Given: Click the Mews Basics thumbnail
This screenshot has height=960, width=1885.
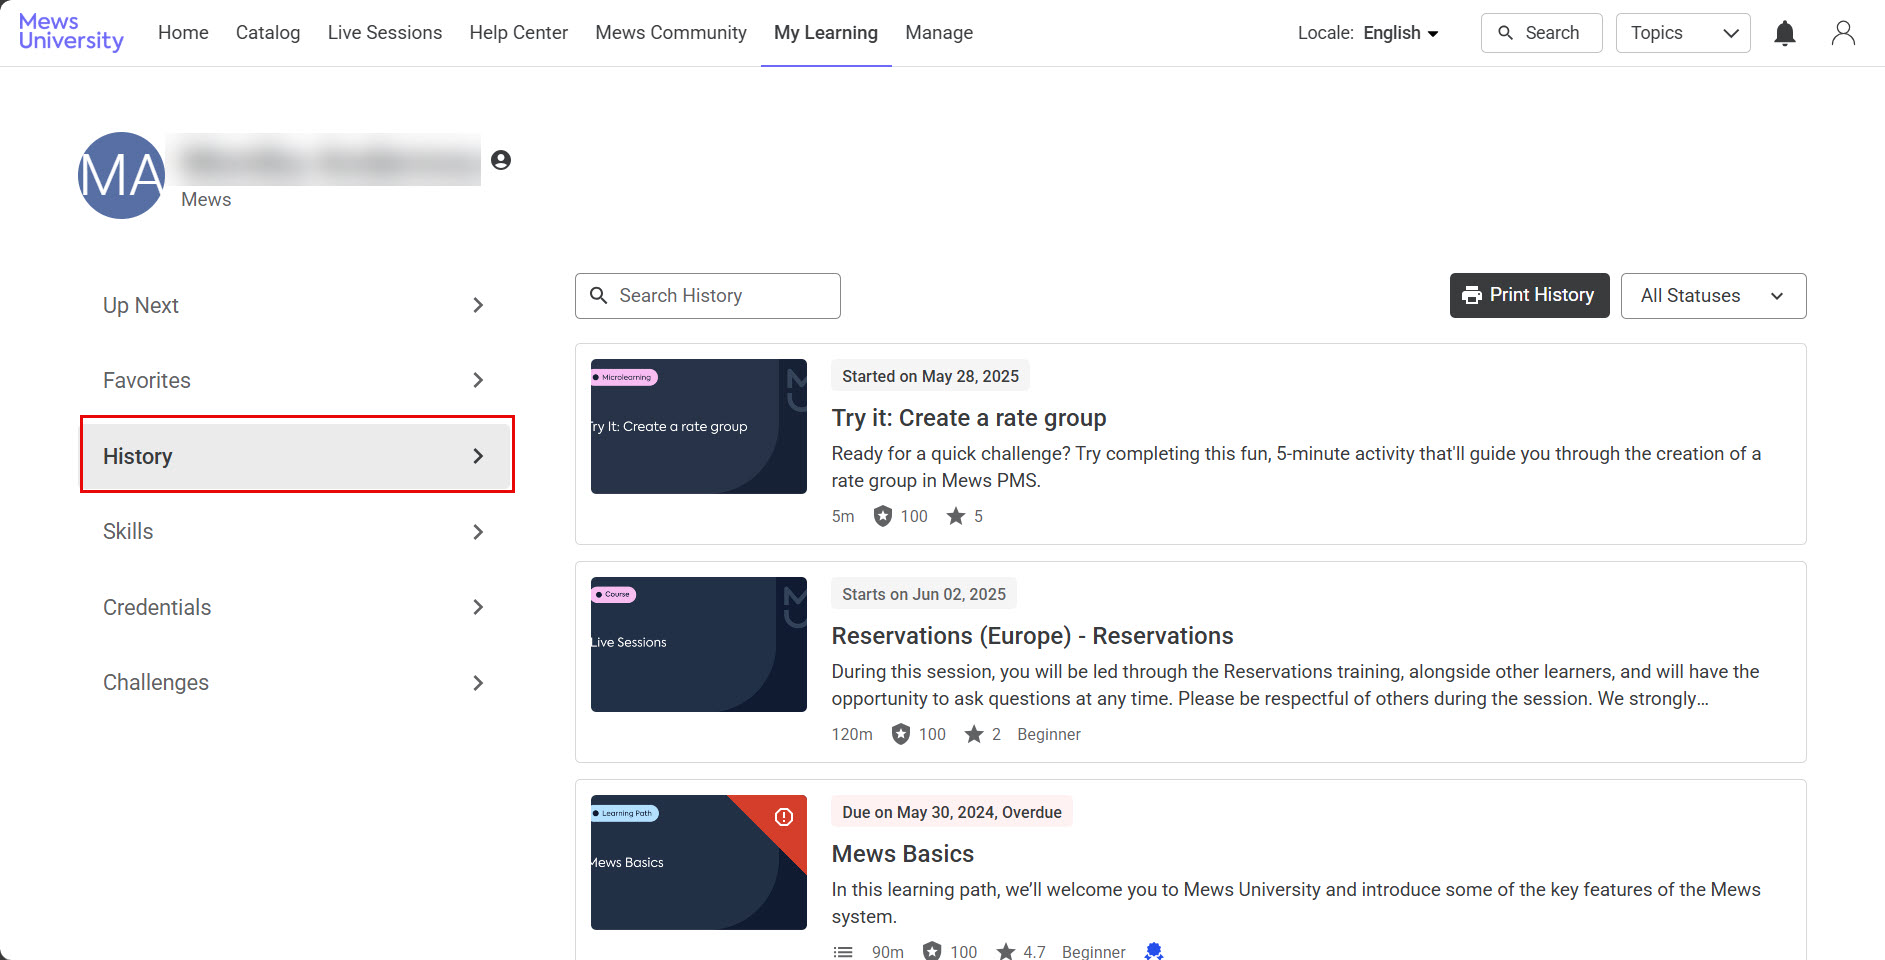Looking at the screenshot, I should pyautogui.click(x=699, y=862).
